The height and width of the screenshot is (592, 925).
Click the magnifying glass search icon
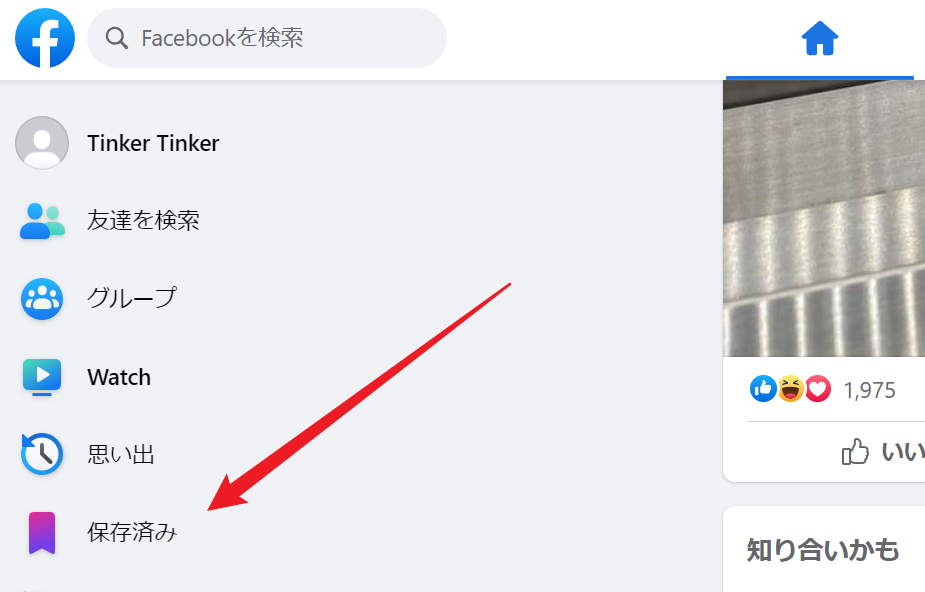116,38
